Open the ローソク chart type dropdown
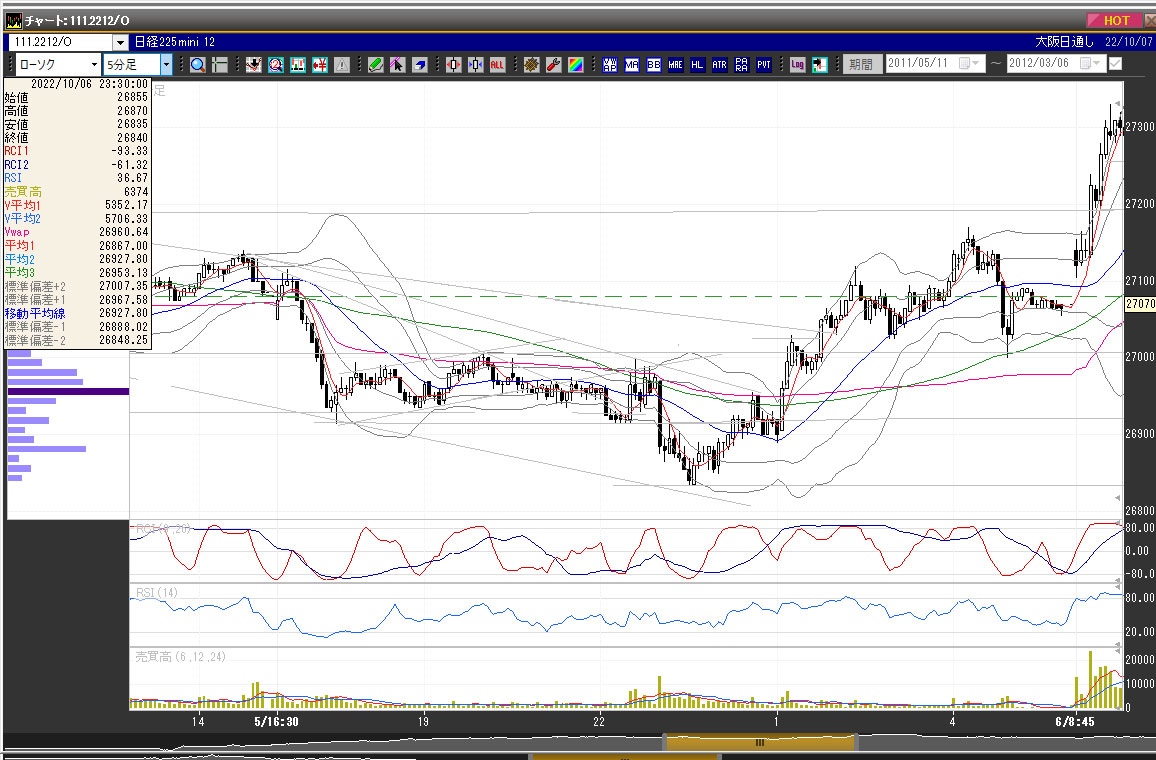Viewport: 1156px width, 760px height. pyautogui.click(x=94, y=65)
